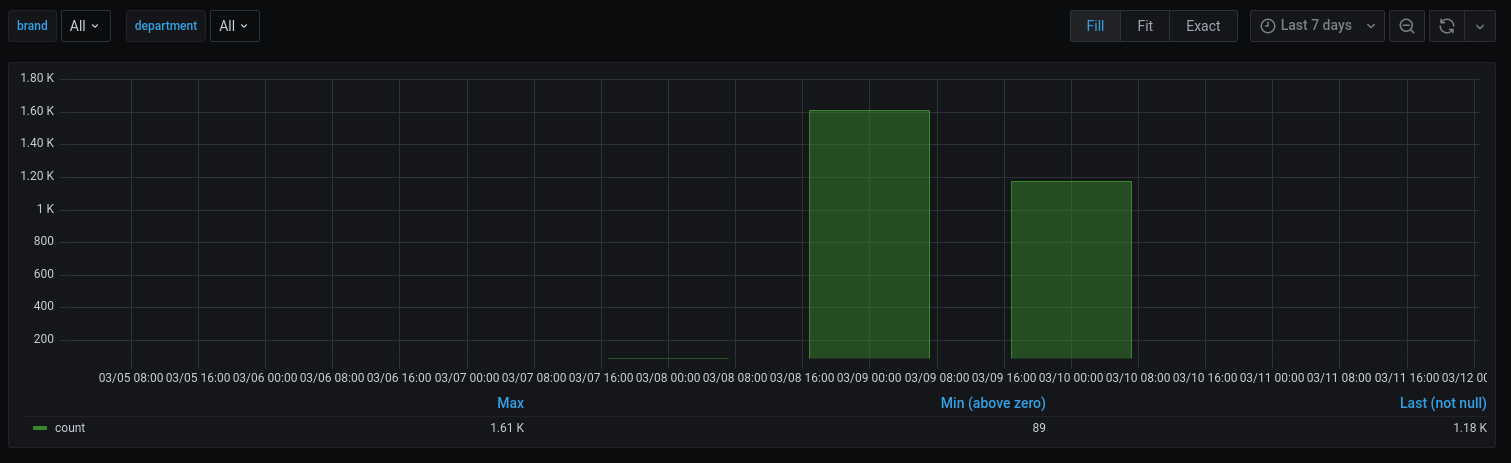The height and width of the screenshot is (463, 1511).
Task: Click the department variable label
Action: tap(166, 26)
